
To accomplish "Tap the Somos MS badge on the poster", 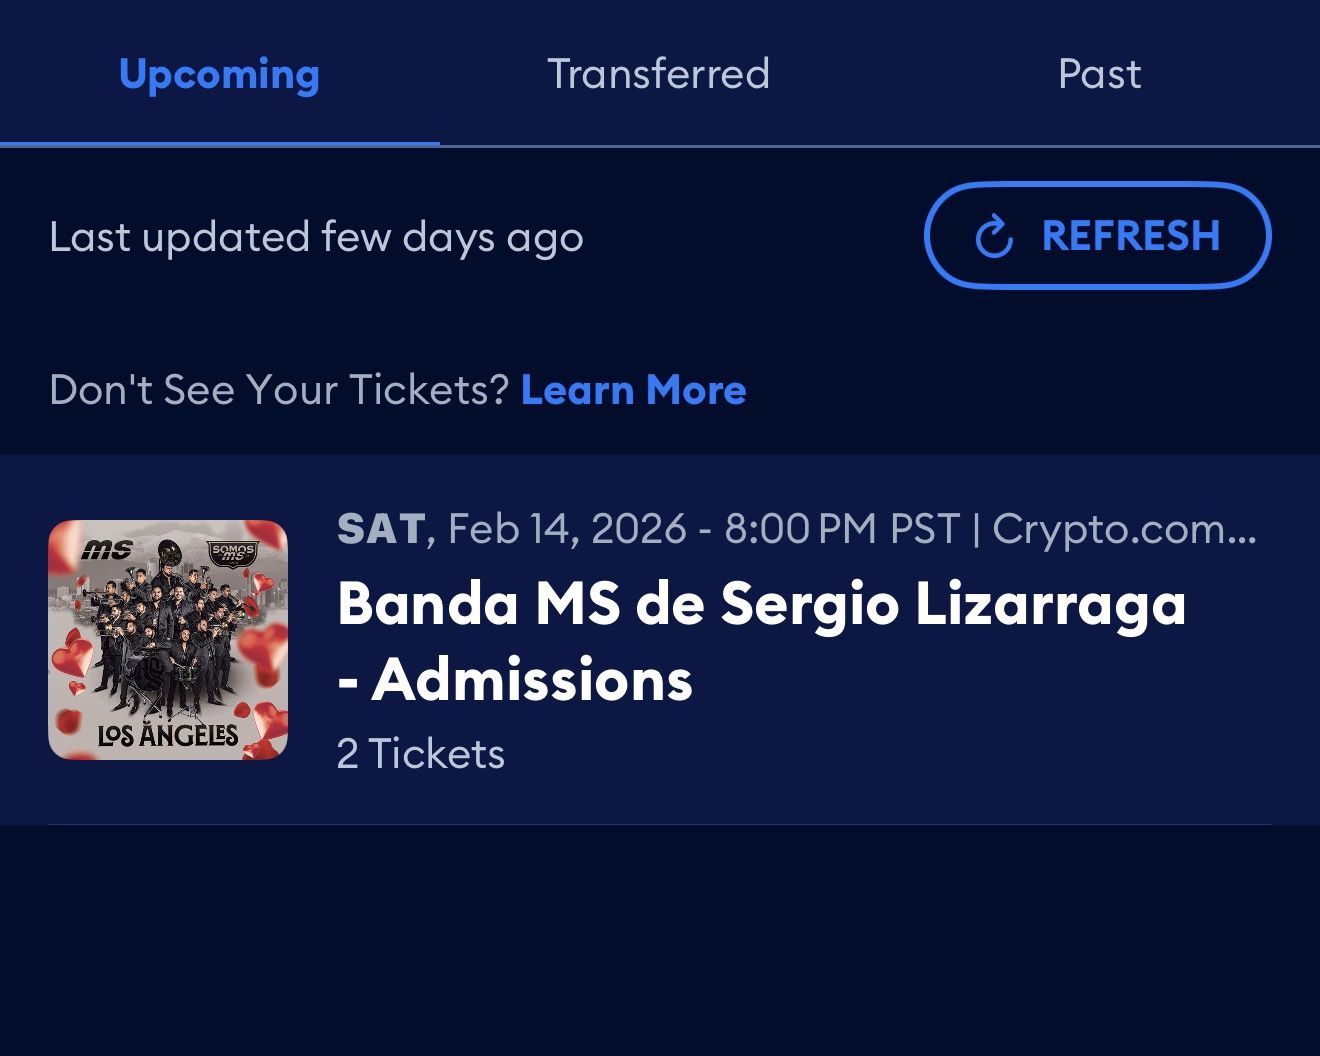I will [233, 553].
